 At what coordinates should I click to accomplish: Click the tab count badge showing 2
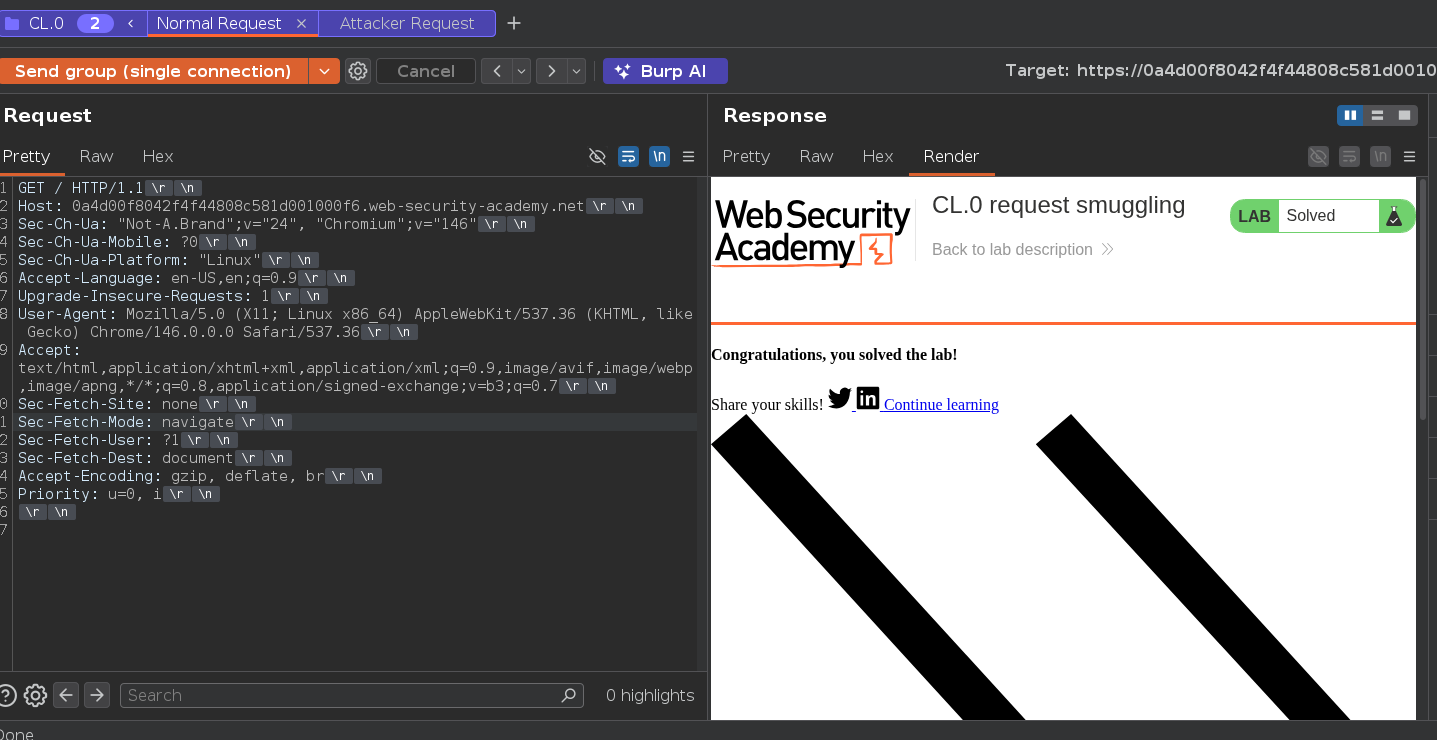(95, 23)
